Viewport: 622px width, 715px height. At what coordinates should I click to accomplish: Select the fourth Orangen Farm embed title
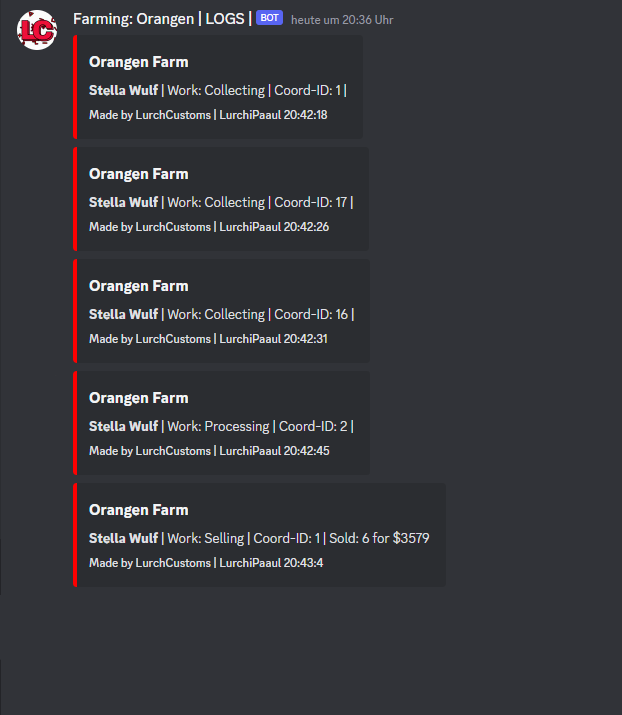pos(139,398)
